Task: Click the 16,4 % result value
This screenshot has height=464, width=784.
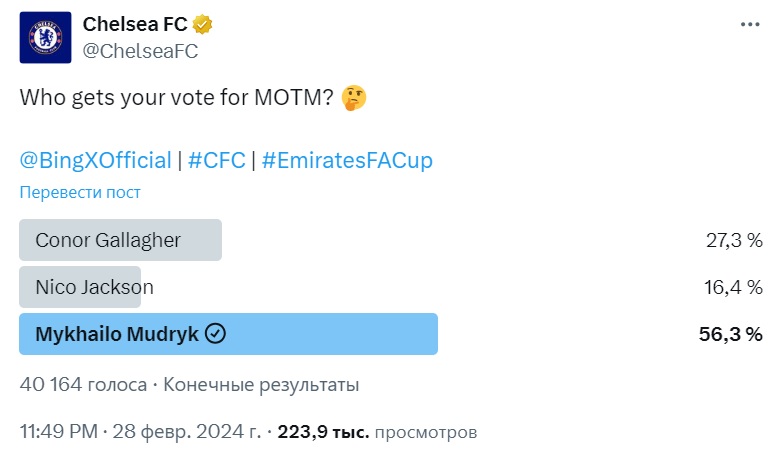Action: pos(734,288)
